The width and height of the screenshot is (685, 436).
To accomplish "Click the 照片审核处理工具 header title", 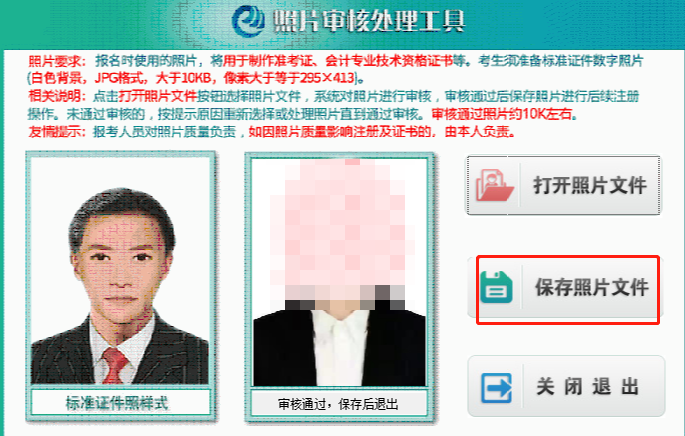I will tap(368, 21).
